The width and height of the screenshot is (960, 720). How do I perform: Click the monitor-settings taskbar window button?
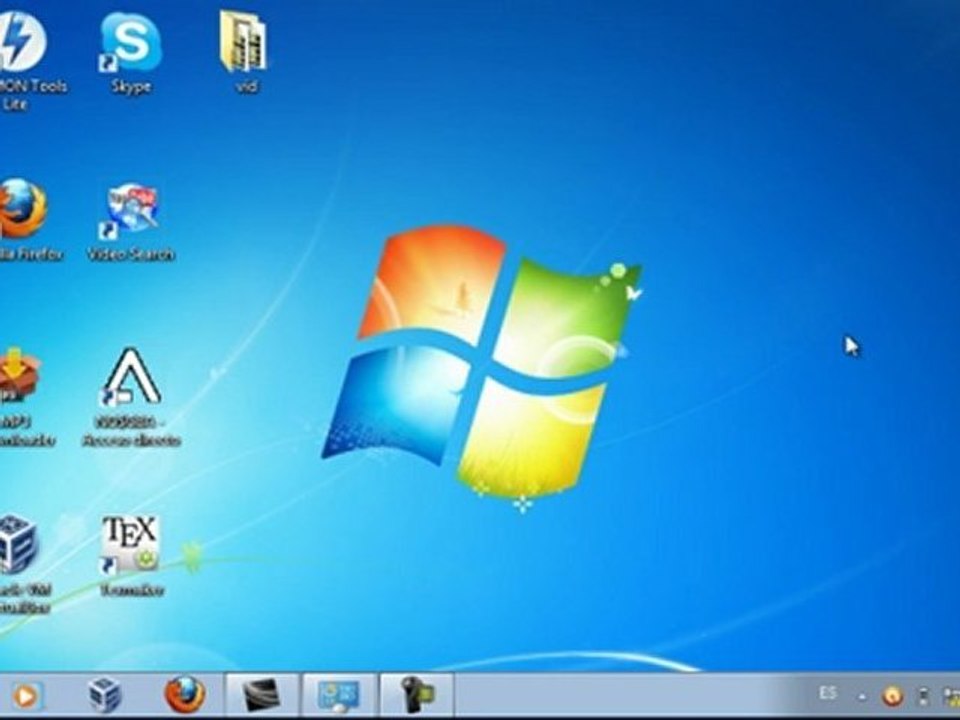click(339, 696)
